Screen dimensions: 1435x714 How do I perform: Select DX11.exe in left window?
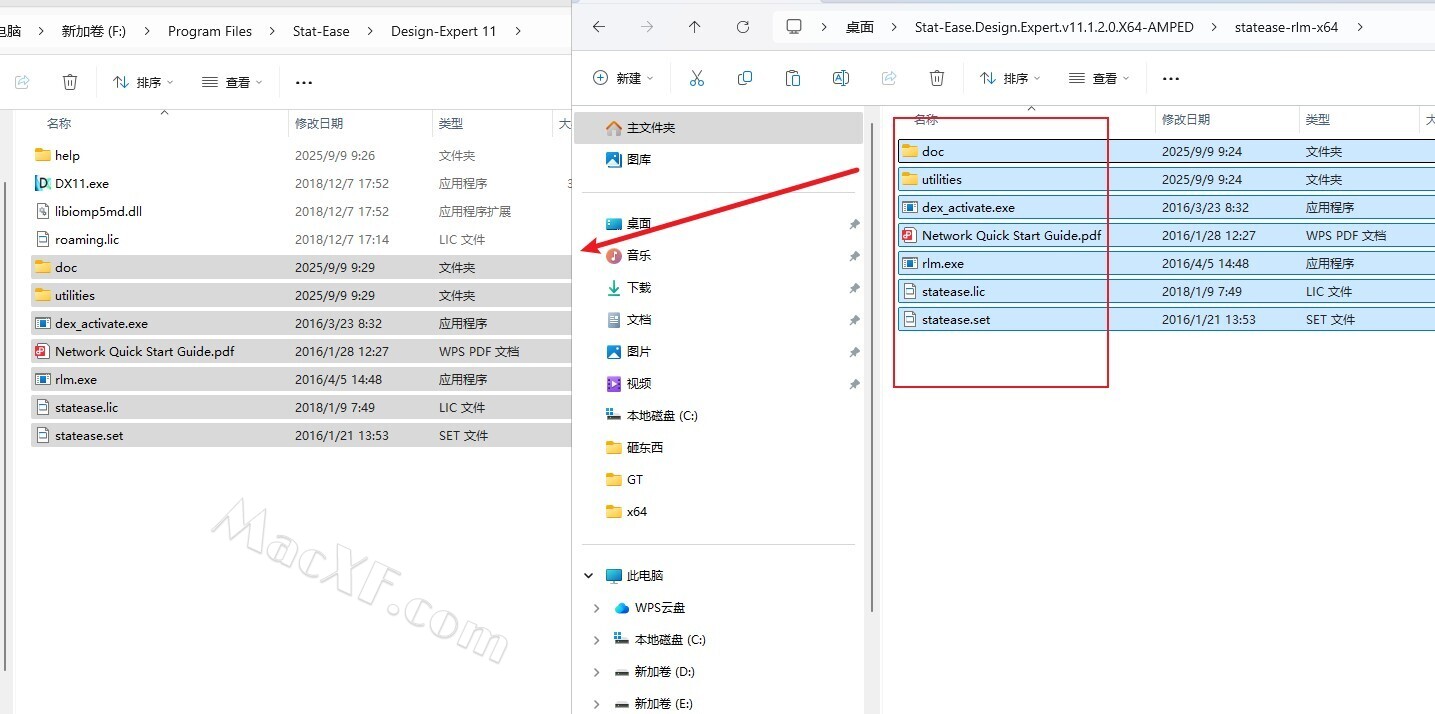coord(300,183)
